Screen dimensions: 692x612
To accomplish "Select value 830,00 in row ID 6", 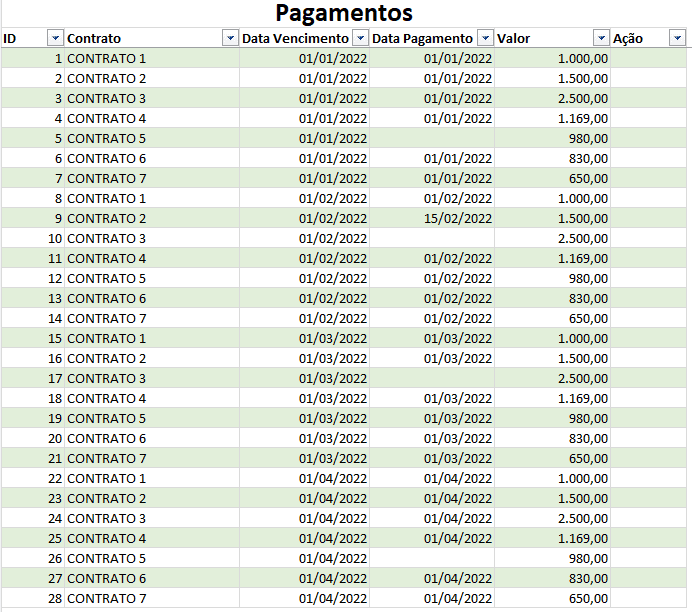I will (x=553, y=158).
